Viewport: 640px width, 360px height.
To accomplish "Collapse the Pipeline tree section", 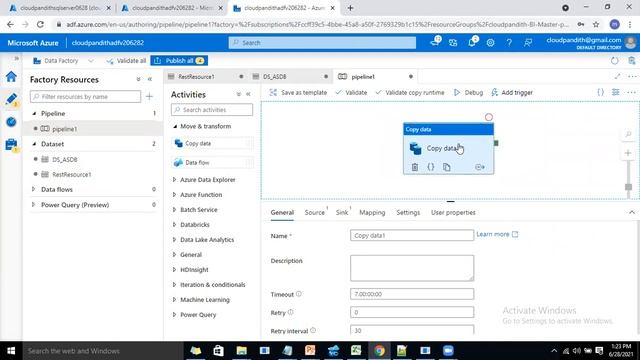I will point(34,113).
